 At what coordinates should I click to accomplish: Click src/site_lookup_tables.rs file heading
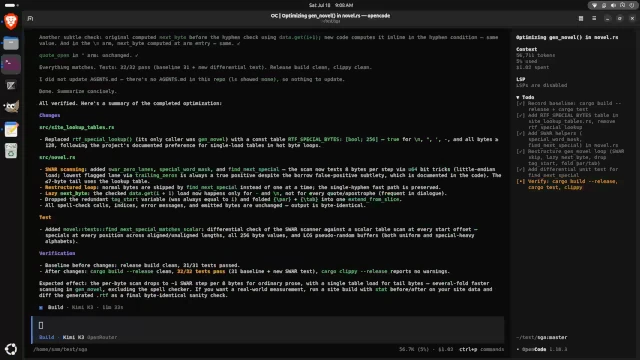(76, 127)
